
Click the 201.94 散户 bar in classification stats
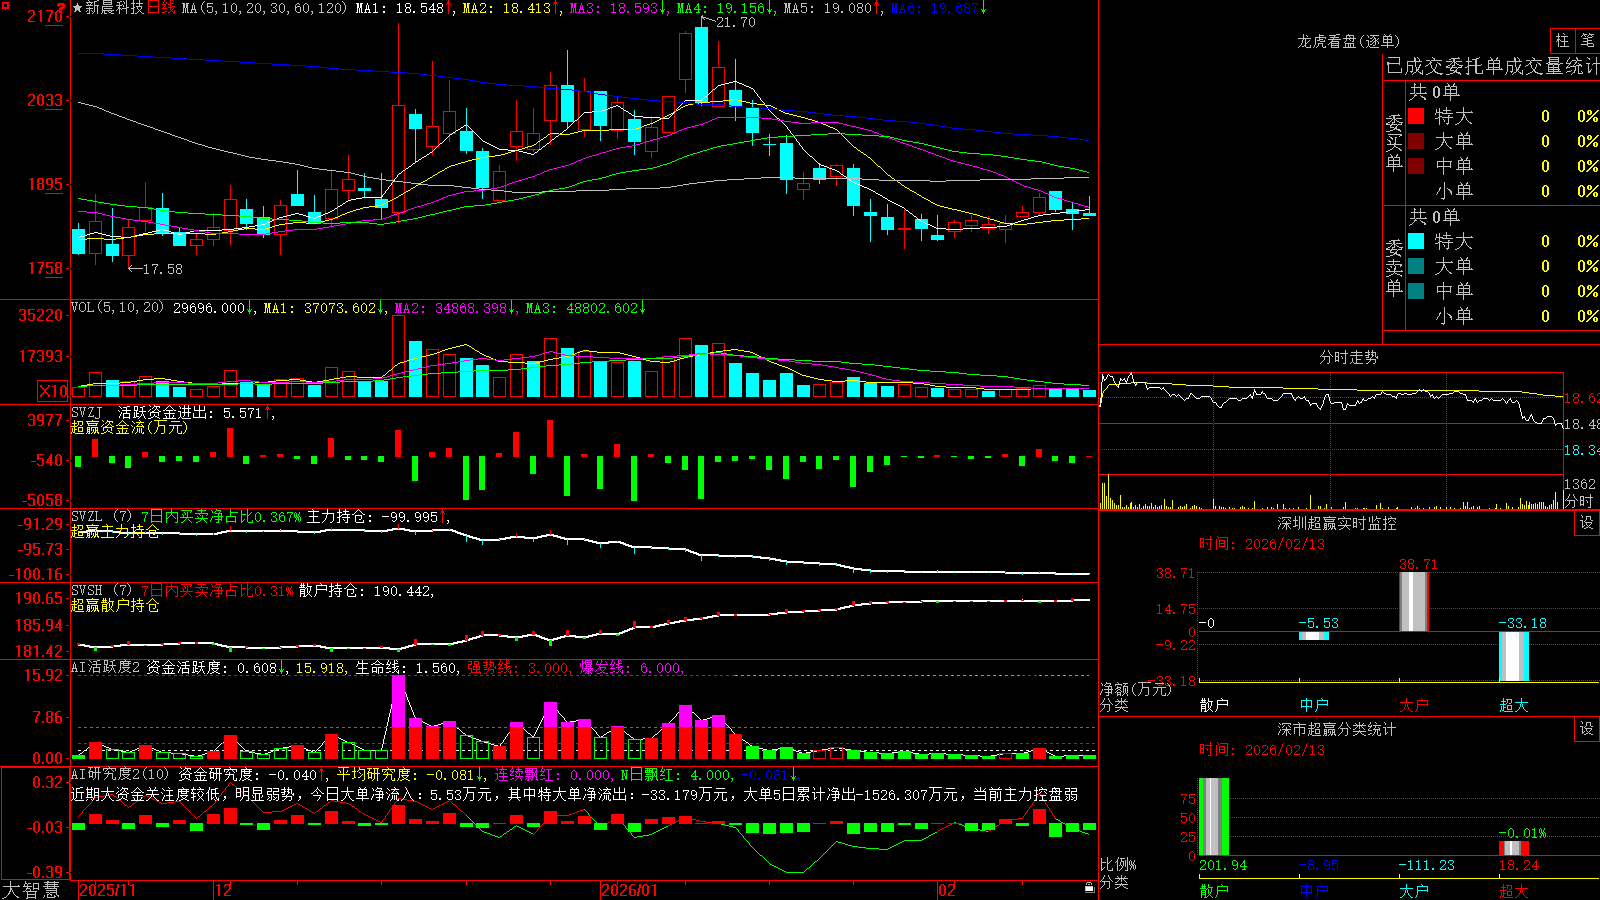click(x=1214, y=816)
